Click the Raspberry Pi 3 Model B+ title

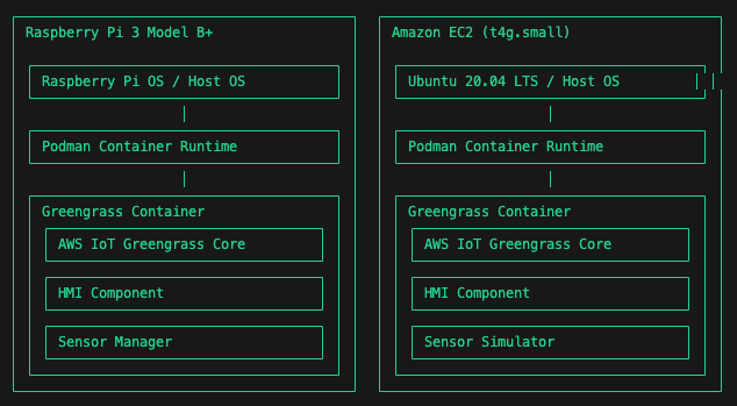(x=119, y=33)
